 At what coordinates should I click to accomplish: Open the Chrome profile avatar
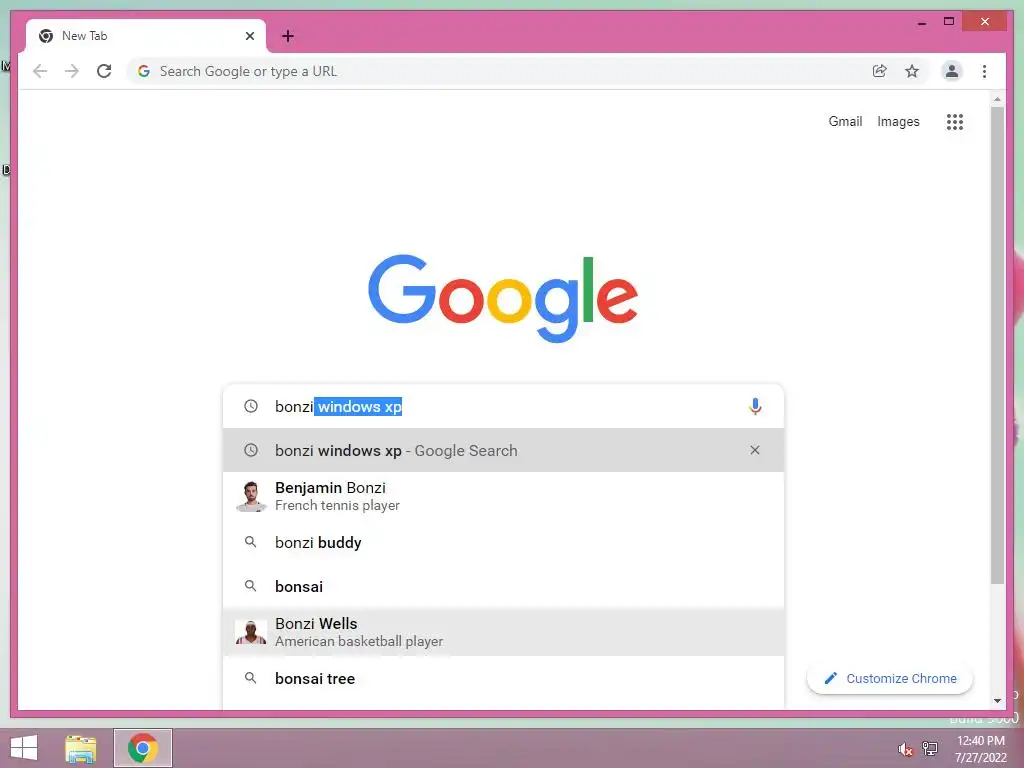(x=952, y=71)
